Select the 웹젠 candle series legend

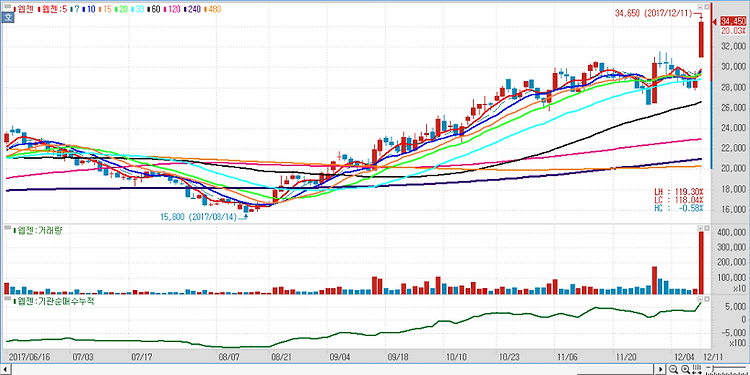(x=24, y=9)
